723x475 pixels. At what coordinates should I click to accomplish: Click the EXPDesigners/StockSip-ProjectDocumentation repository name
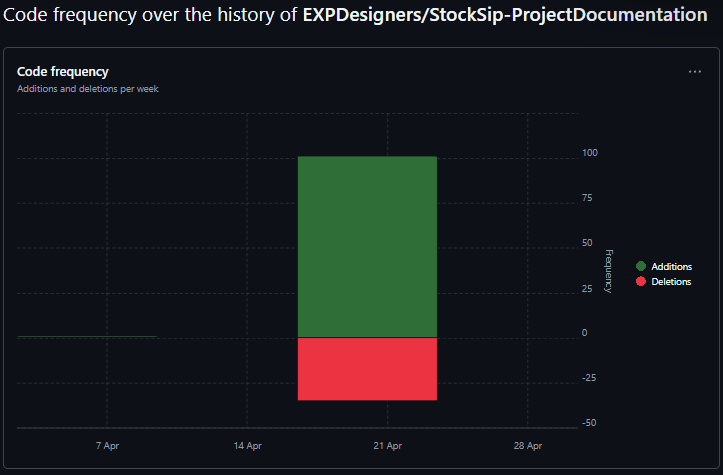(x=505, y=15)
